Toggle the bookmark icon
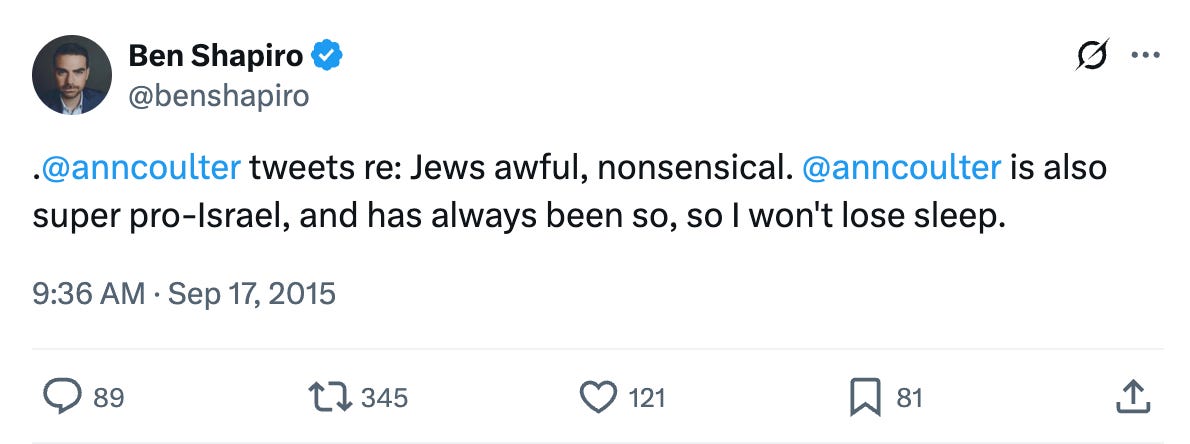1190x444 pixels. point(864,398)
